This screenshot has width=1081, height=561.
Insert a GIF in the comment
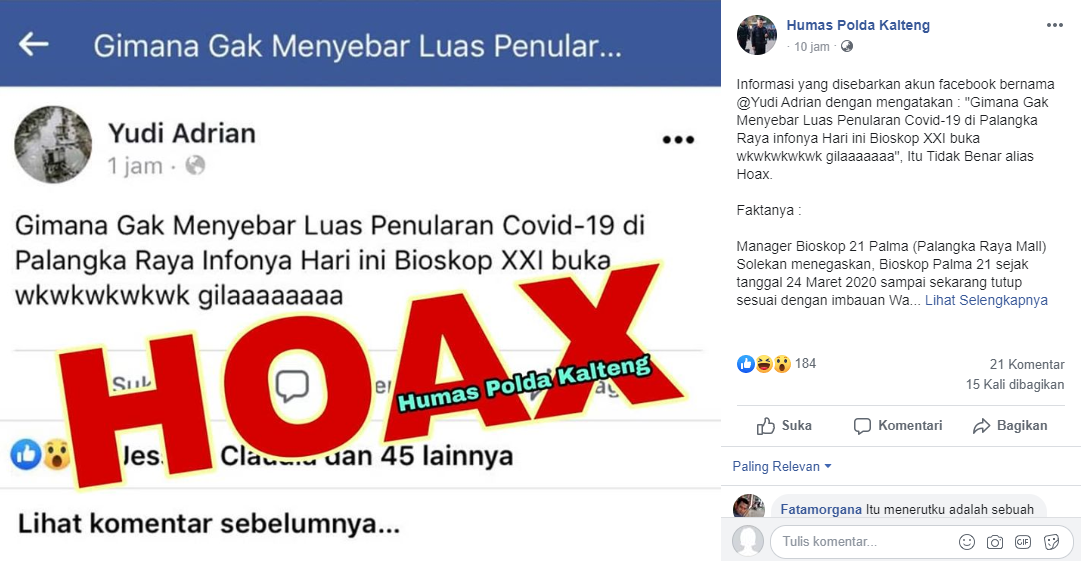tap(1022, 542)
